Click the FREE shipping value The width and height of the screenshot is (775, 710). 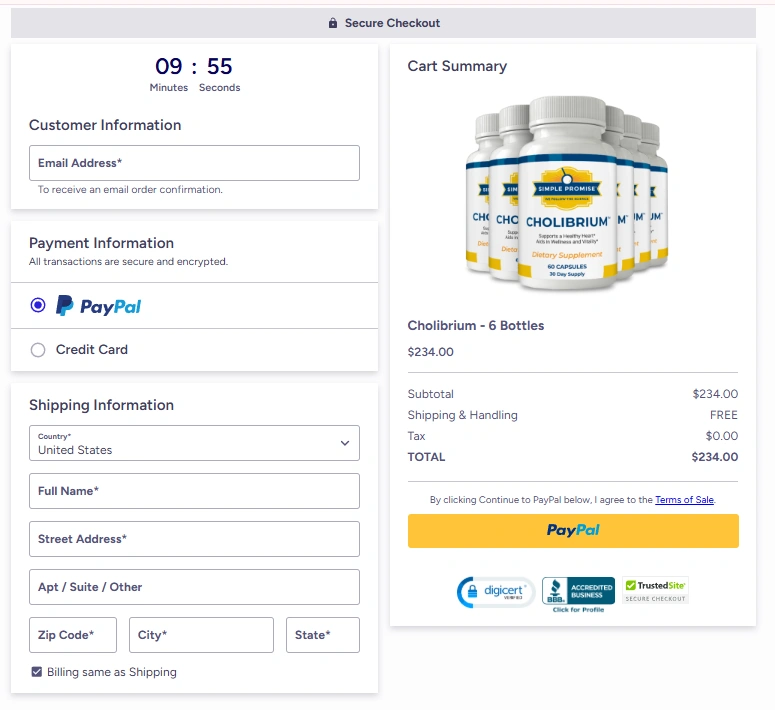tap(724, 415)
